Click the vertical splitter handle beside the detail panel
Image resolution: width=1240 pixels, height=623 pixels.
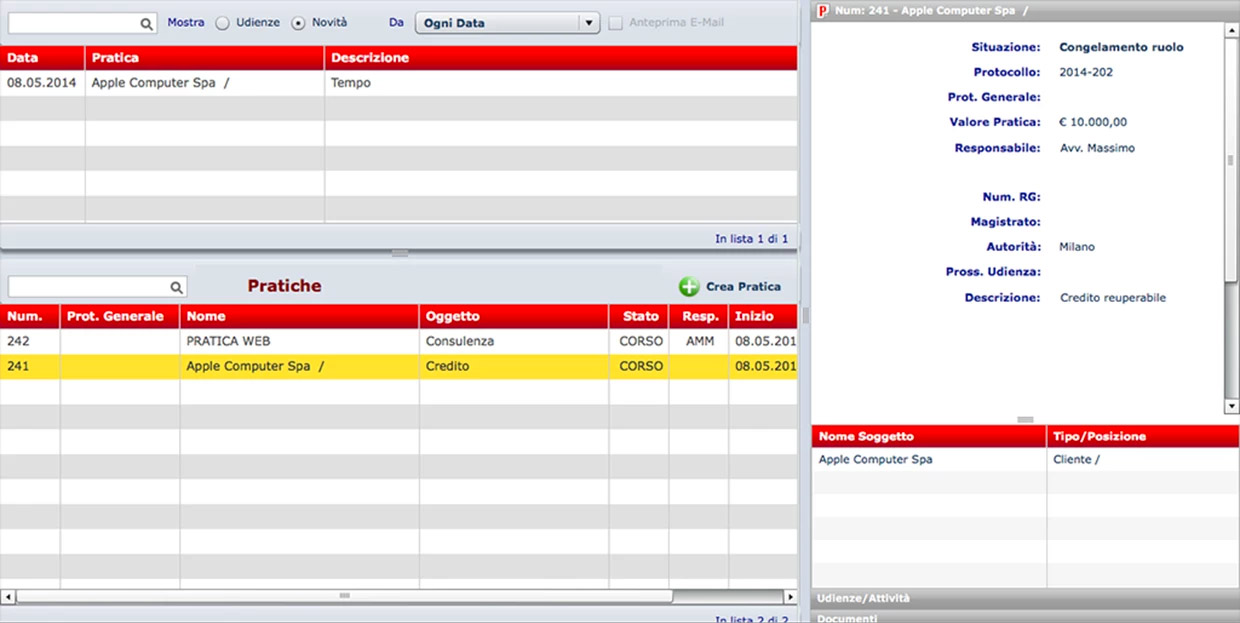coord(805,315)
